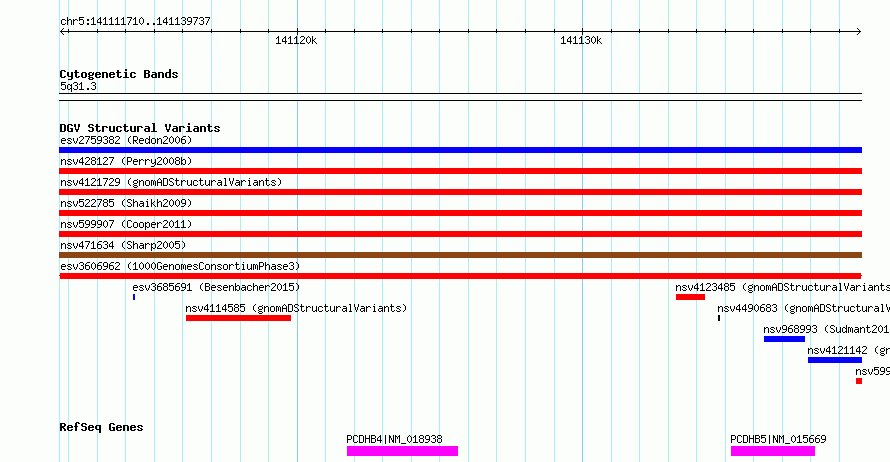Click the 5q31.3 band label

tap(78, 86)
